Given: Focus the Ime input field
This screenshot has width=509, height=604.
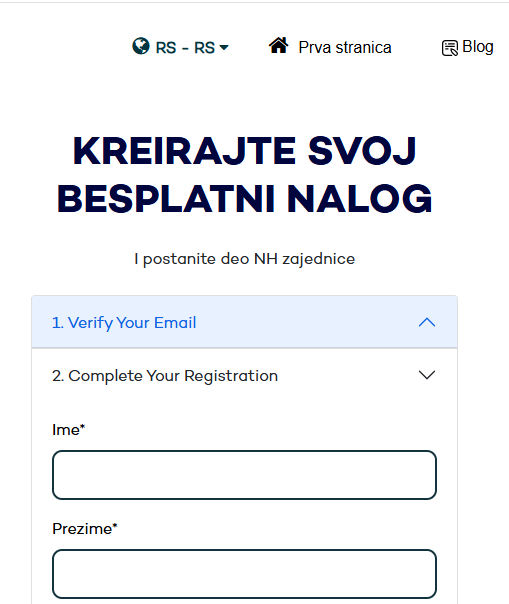Looking at the screenshot, I should [x=245, y=475].
